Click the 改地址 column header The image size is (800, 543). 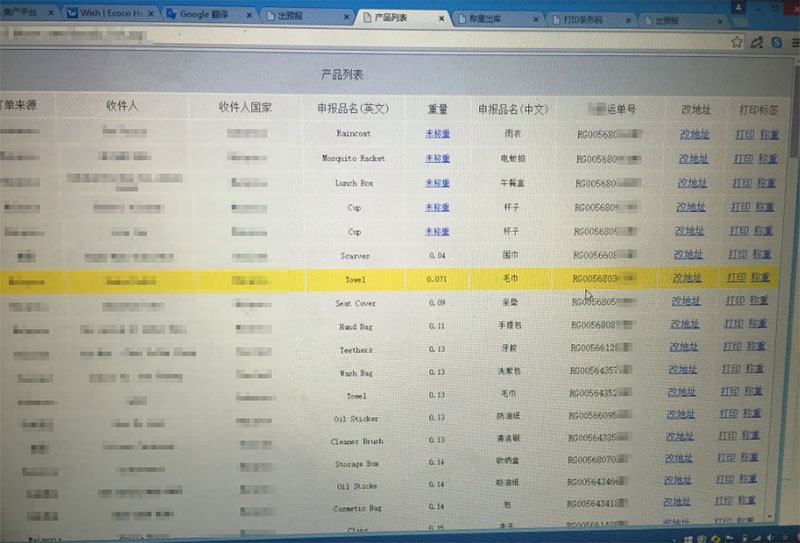coord(696,109)
